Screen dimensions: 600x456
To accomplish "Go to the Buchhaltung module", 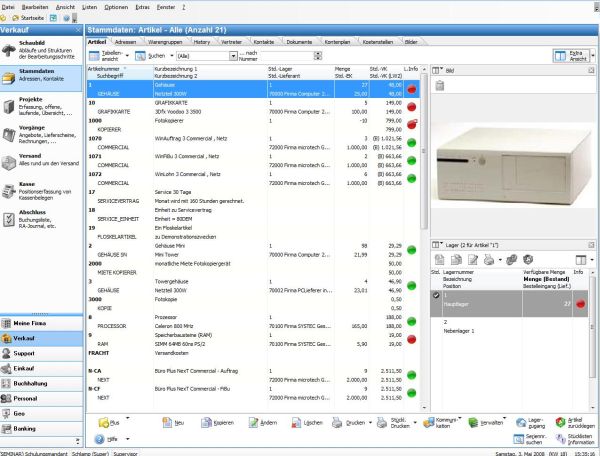I will pos(40,383).
